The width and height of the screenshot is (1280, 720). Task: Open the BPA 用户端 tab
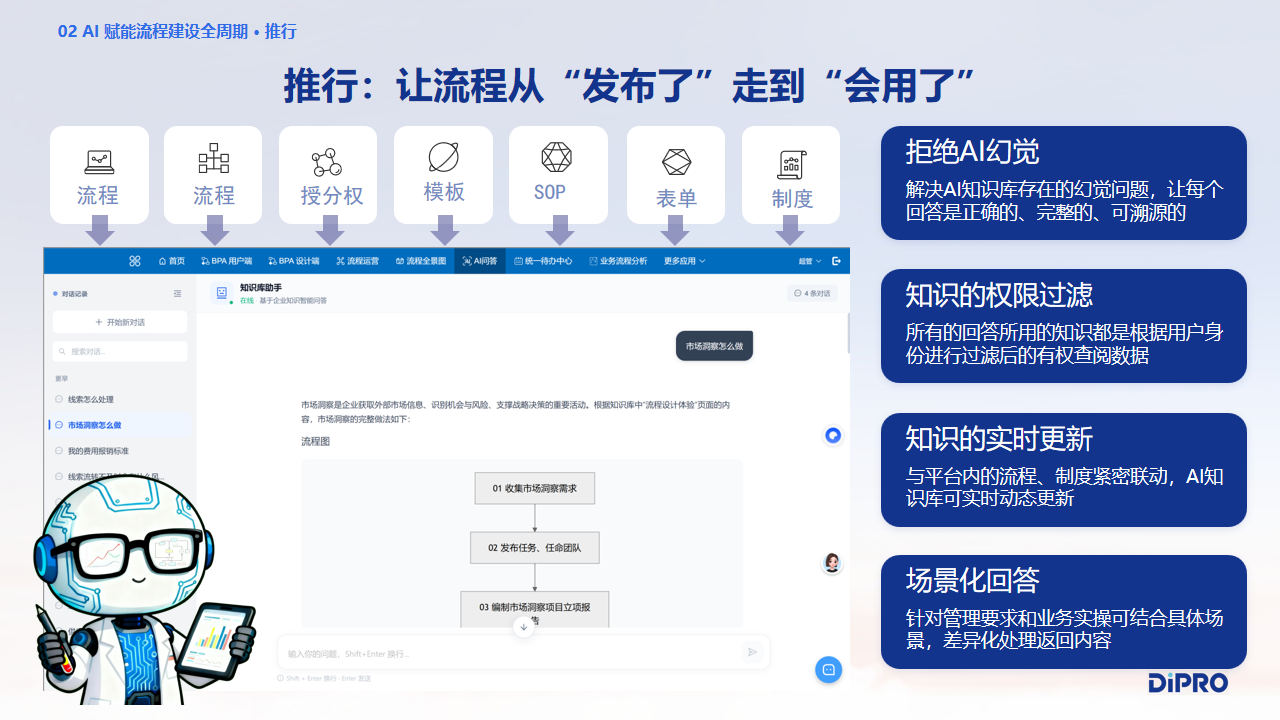(x=226, y=261)
